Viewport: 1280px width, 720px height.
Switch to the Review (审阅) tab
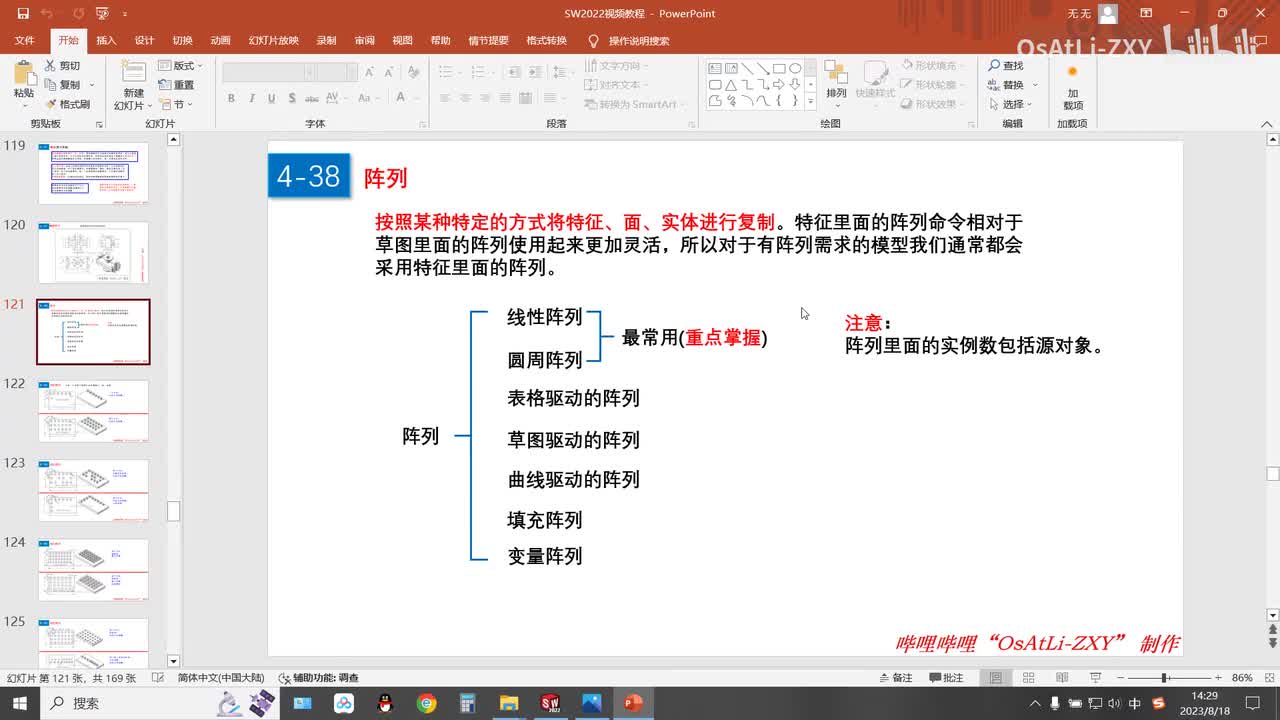pos(364,41)
